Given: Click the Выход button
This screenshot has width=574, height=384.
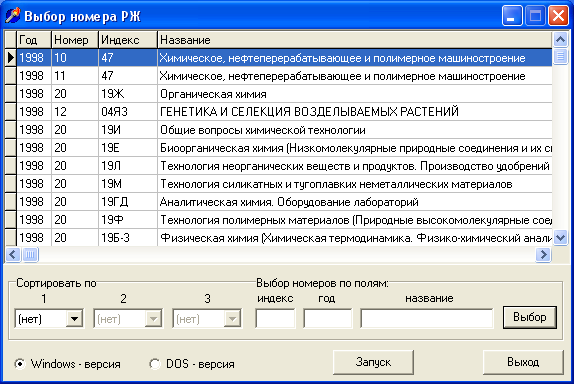Looking at the screenshot, I should 523,362.
